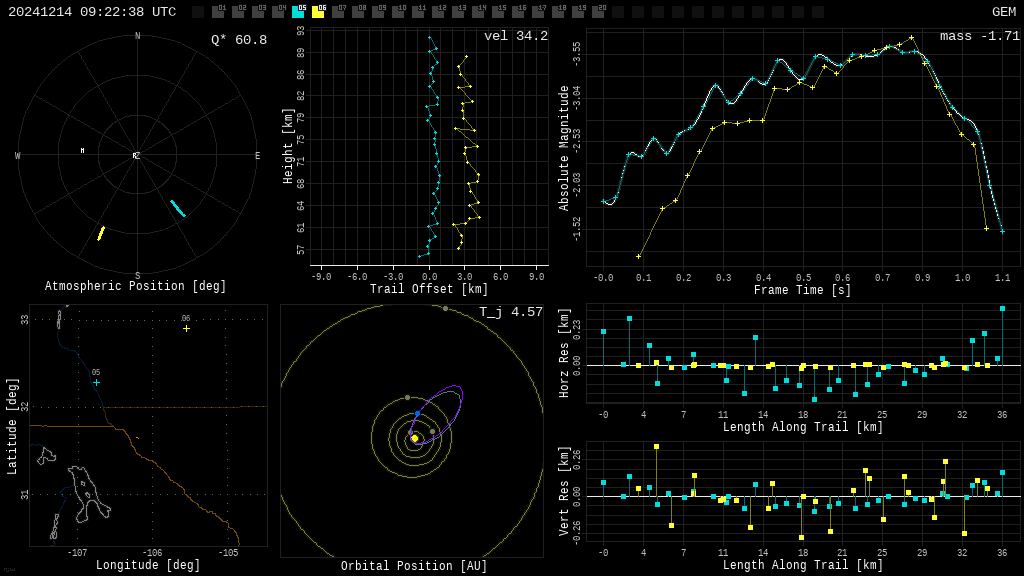Viewport: 1024px width, 576px height.
Task: Click the GEM shower label
Action: [x=1003, y=12]
